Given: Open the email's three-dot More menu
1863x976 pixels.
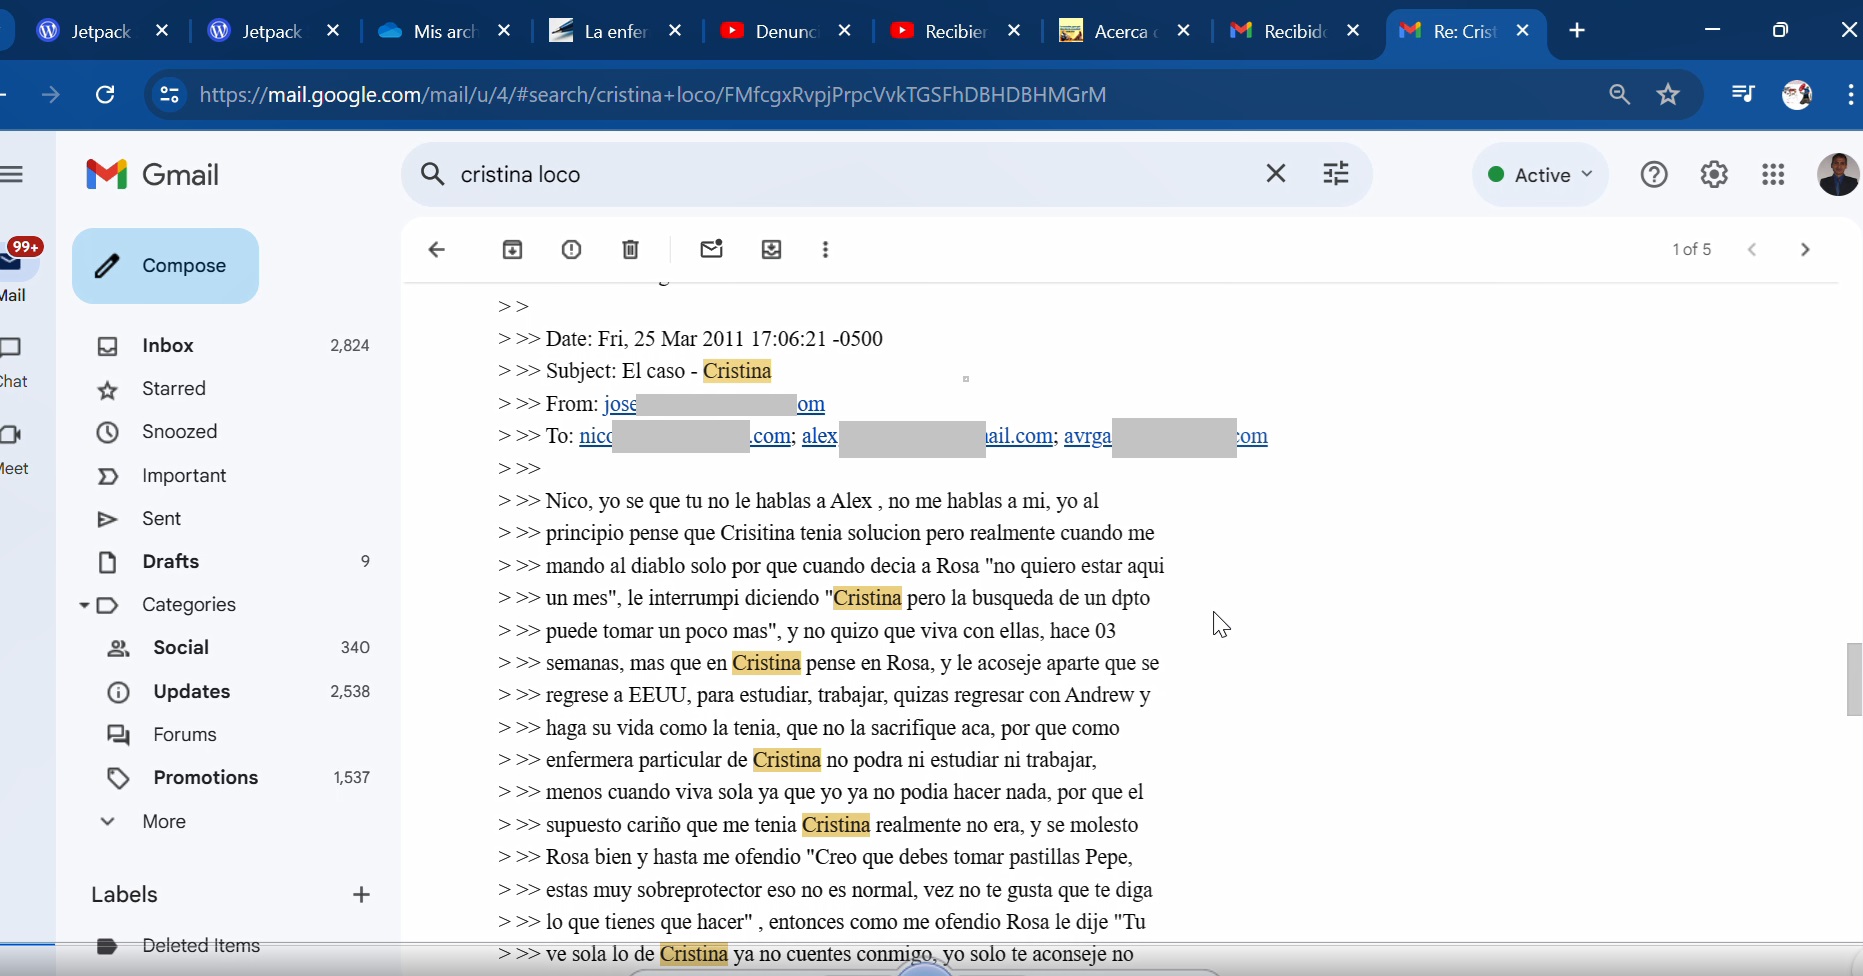Looking at the screenshot, I should [x=825, y=250].
